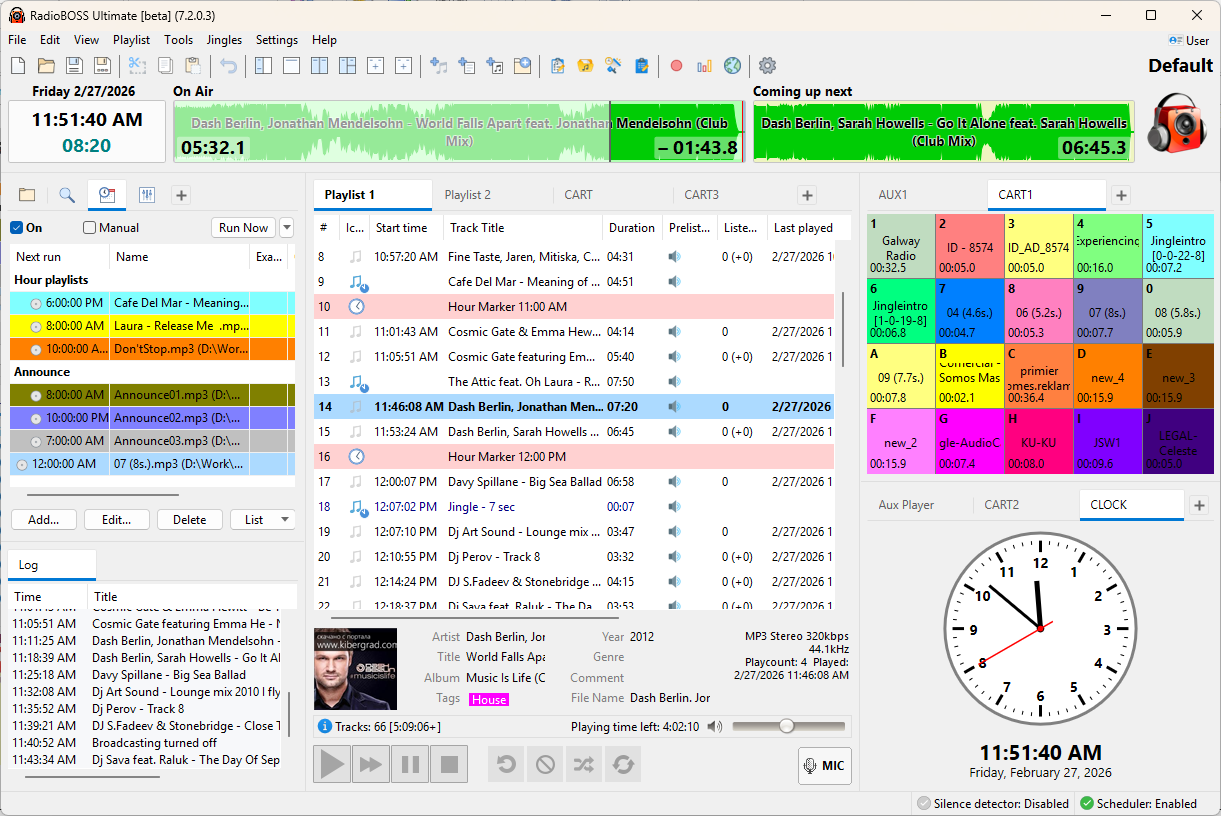Image resolution: width=1221 pixels, height=816 pixels.
Task: Click the yellow music library folder icon
Action: [586, 66]
